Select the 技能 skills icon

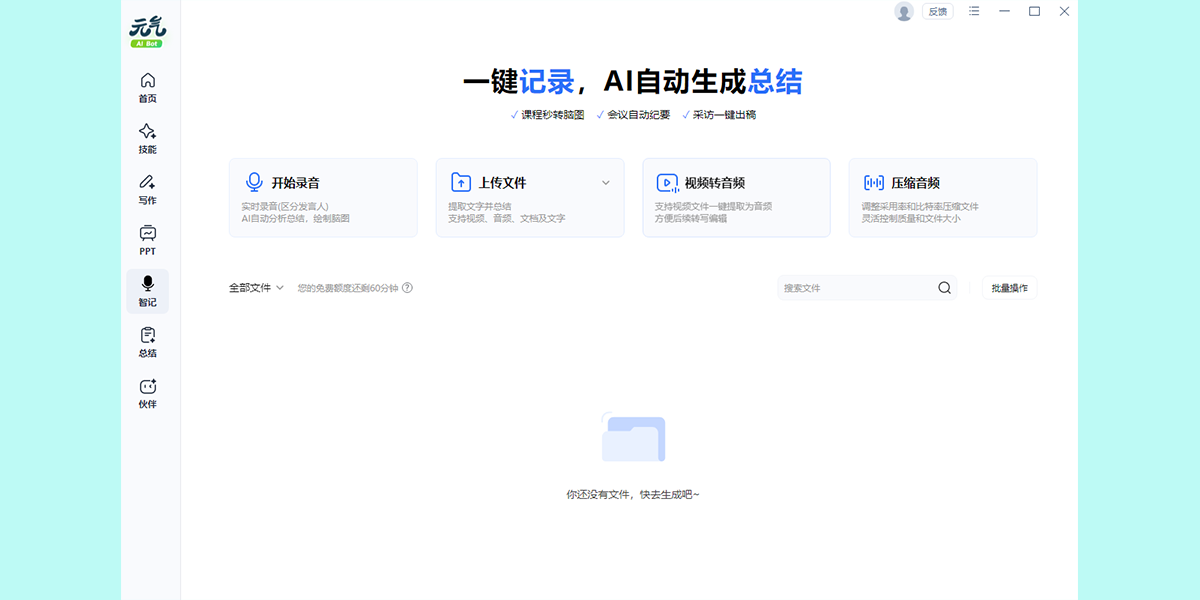click(147, 133)
